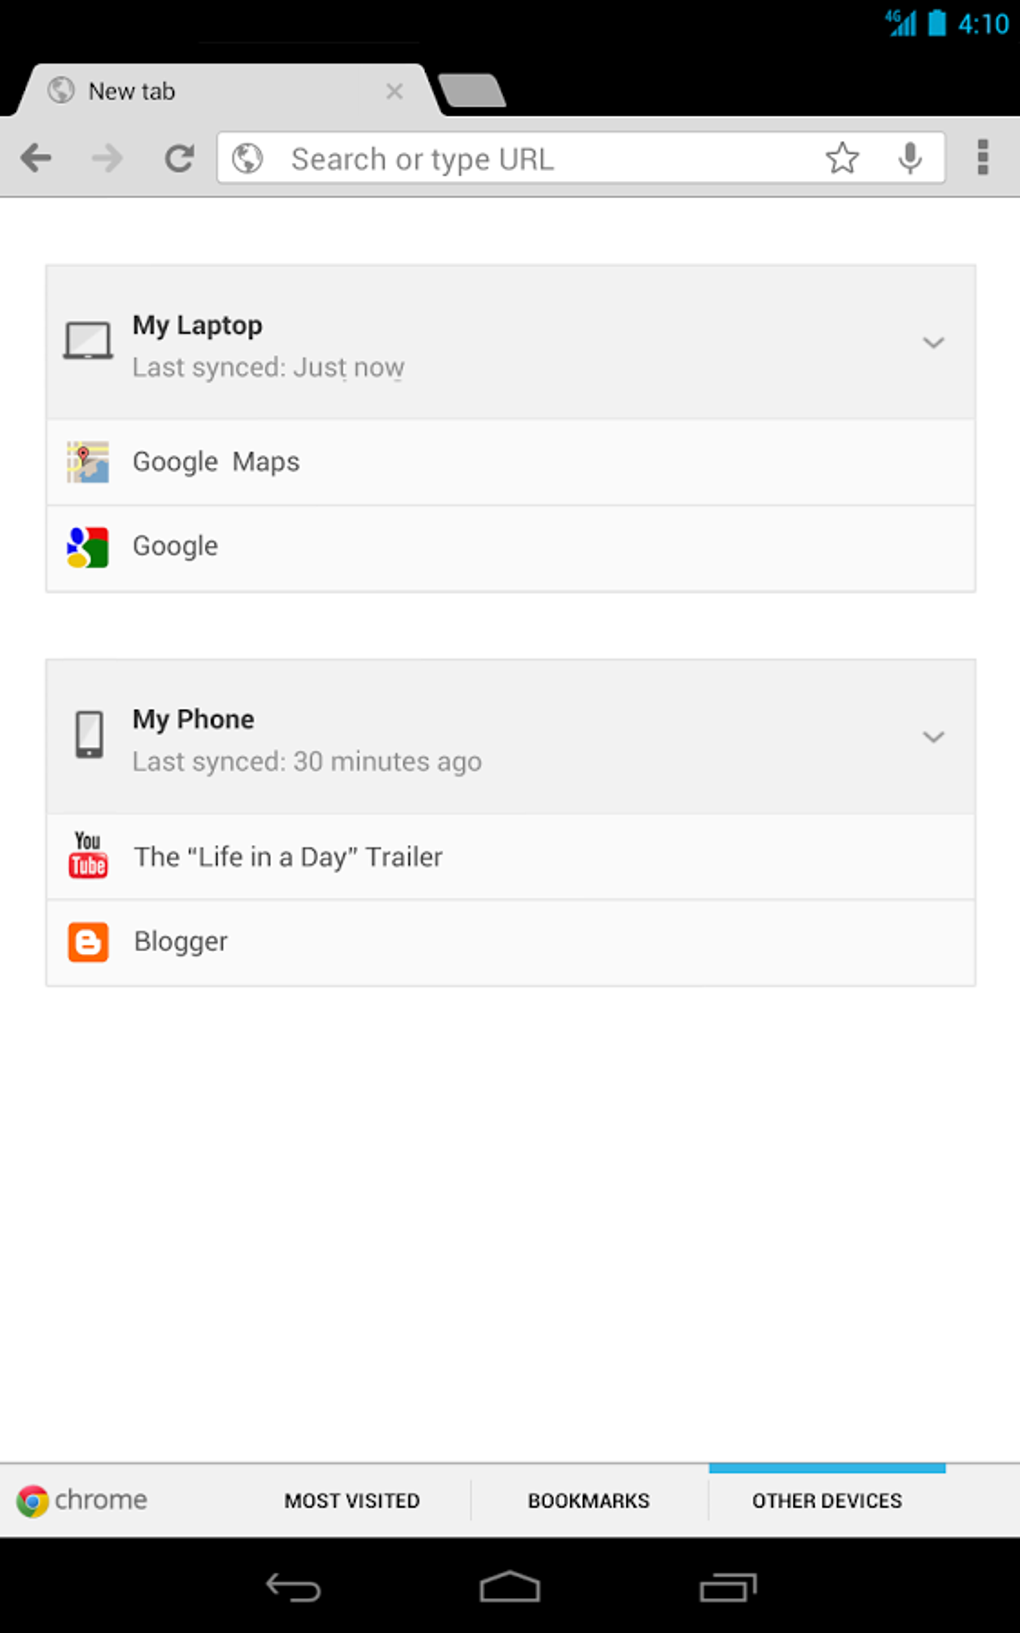The image size is (1020, 1633).
Task: Start voice search with the microphone
Action: [909, 158]
